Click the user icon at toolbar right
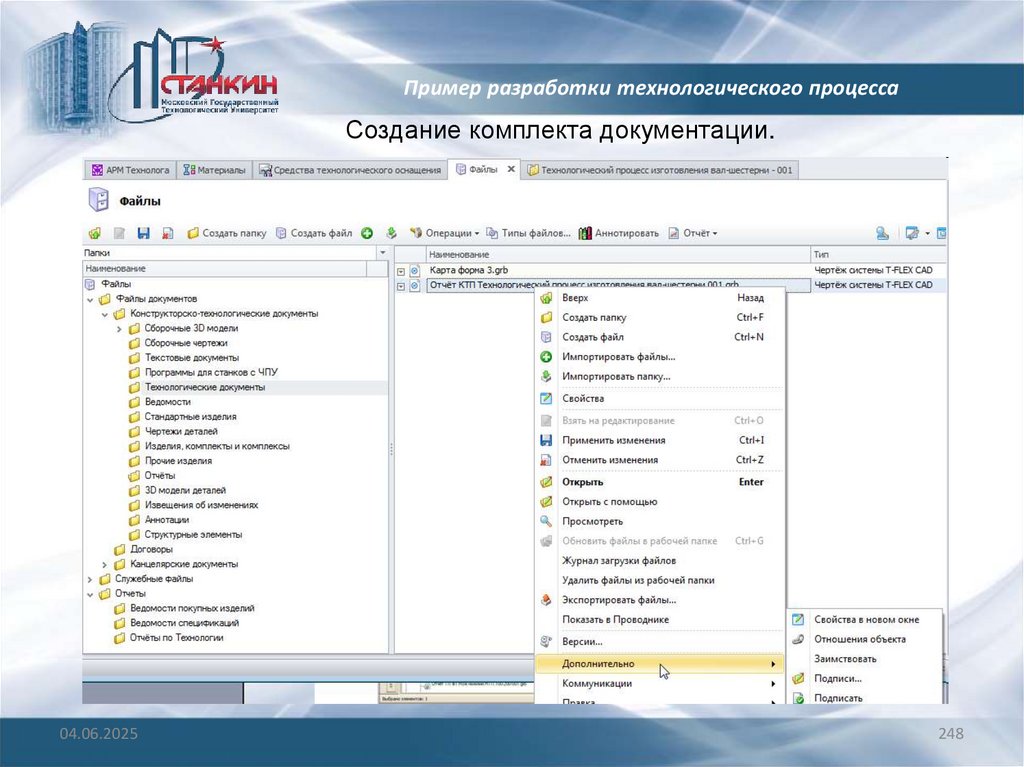This screenshot has height=767, width=1024. click(882, 233)
